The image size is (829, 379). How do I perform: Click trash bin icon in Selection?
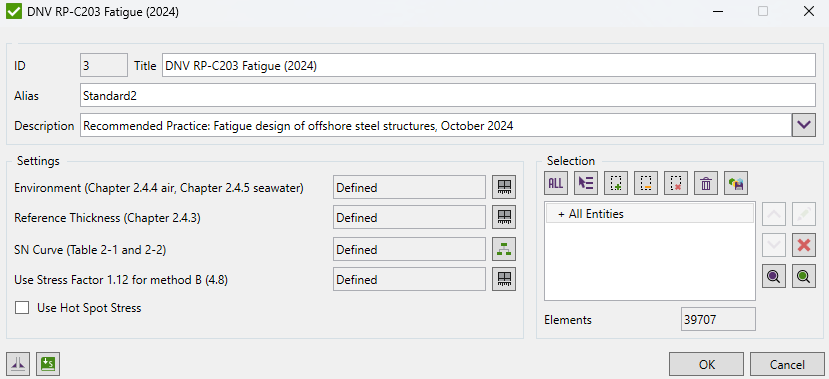pyautogui.click(x=706, y=183)
